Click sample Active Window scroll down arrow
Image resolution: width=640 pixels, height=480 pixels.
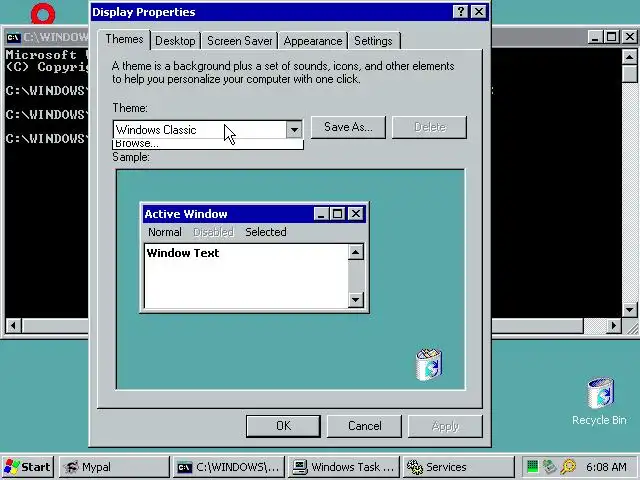point(356,300)
